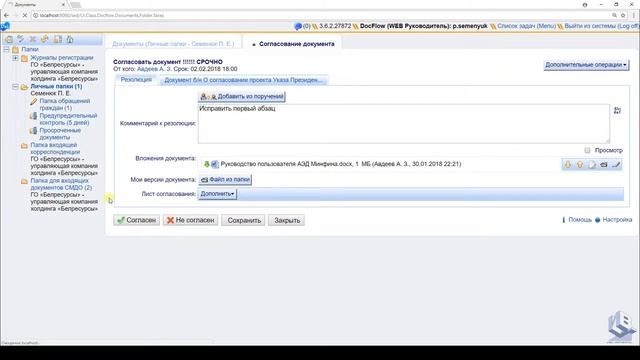Image resolution: width=640 pixels, height=360 pixels.
Task: Click the scissors-like third folder-tree toolbar icon
Action: coord(33,39)
